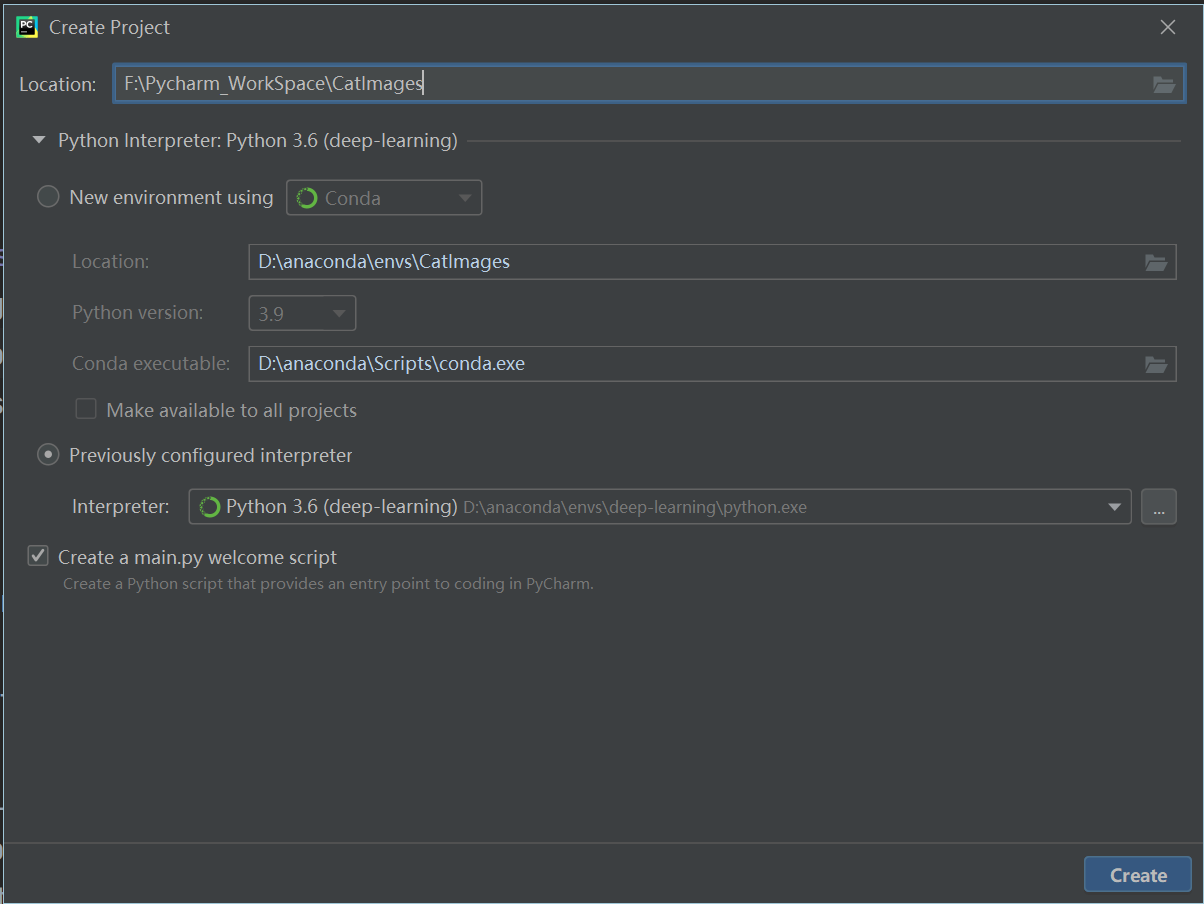Image resolution: width=1204 pixels, height=904 pixels.
Task: Click the 'Make available to all projects' label
Action: point(232,410)
